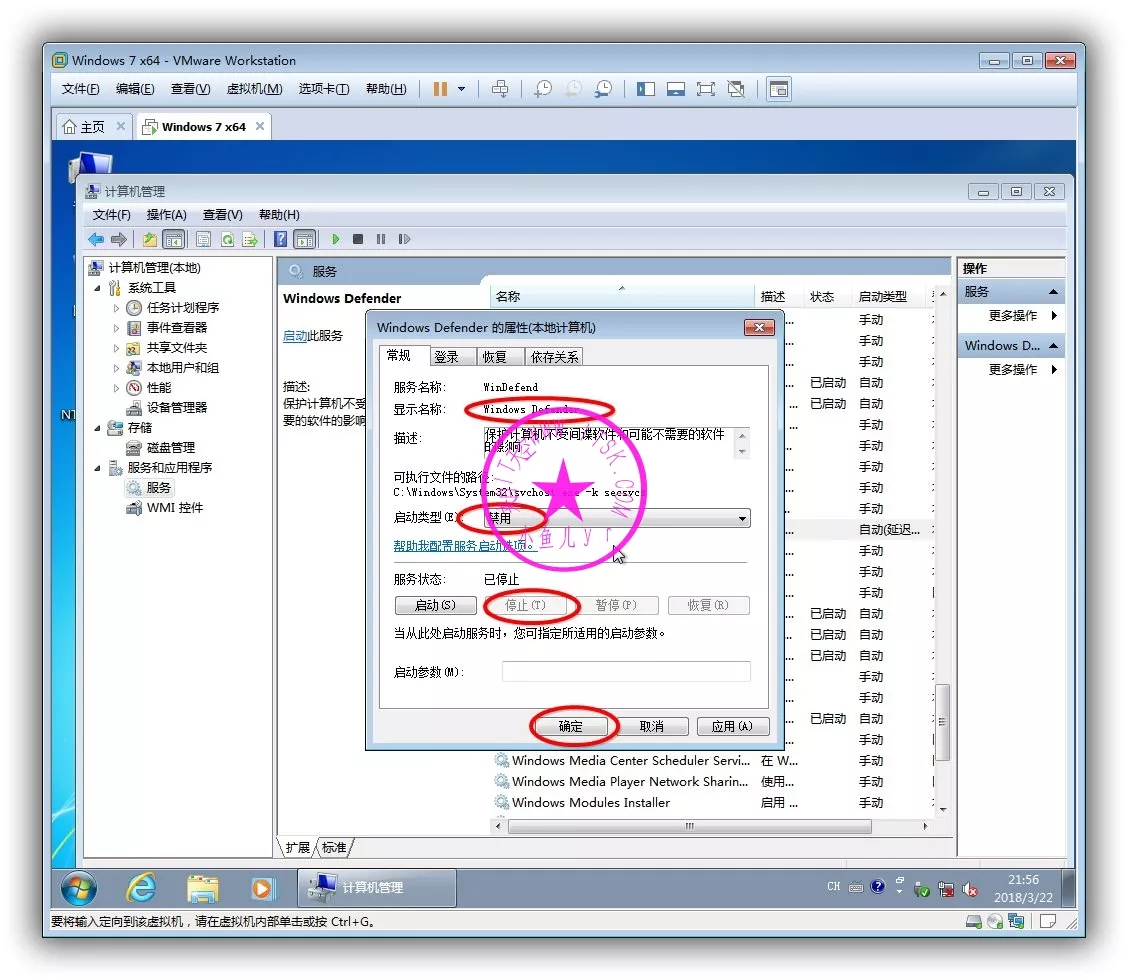Image resolution: width=1128 pixels, height=980 pixels.
Task: Click the VMware full screen mode icon
Action: 706,89
